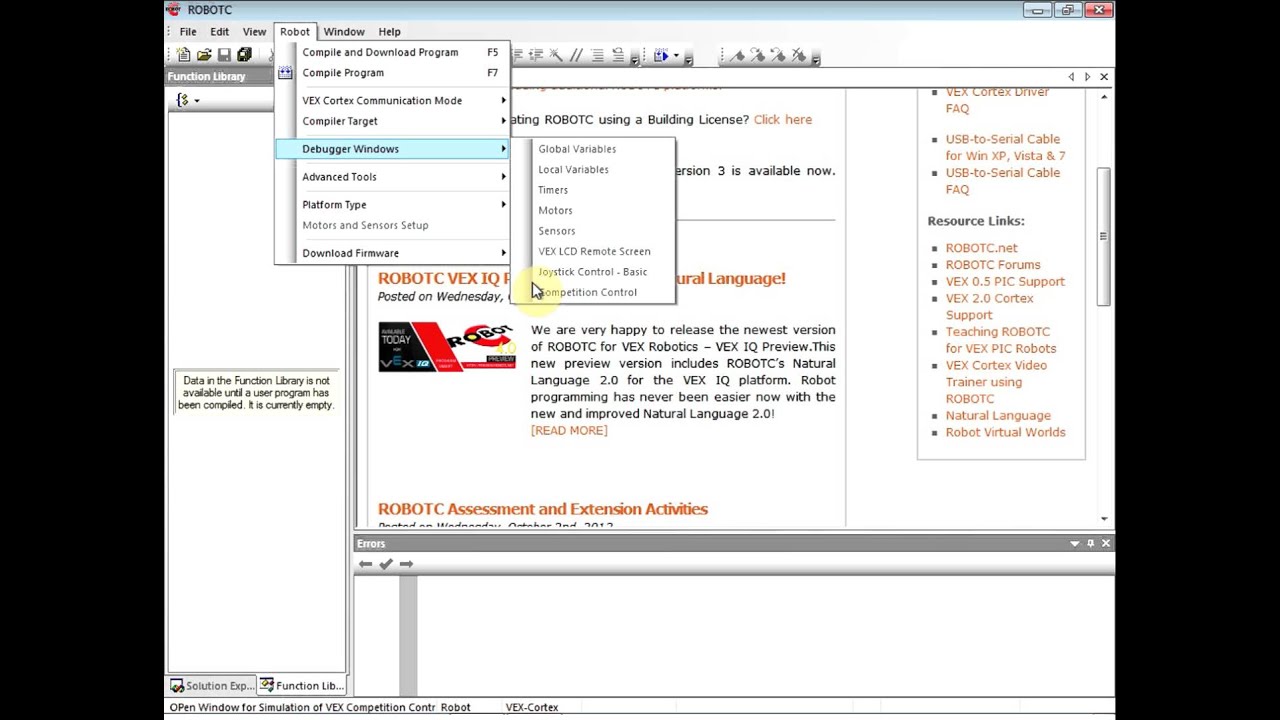Click the Save All toolbar icon
This screenshot has width=1280, height=720.
point(244,55)
